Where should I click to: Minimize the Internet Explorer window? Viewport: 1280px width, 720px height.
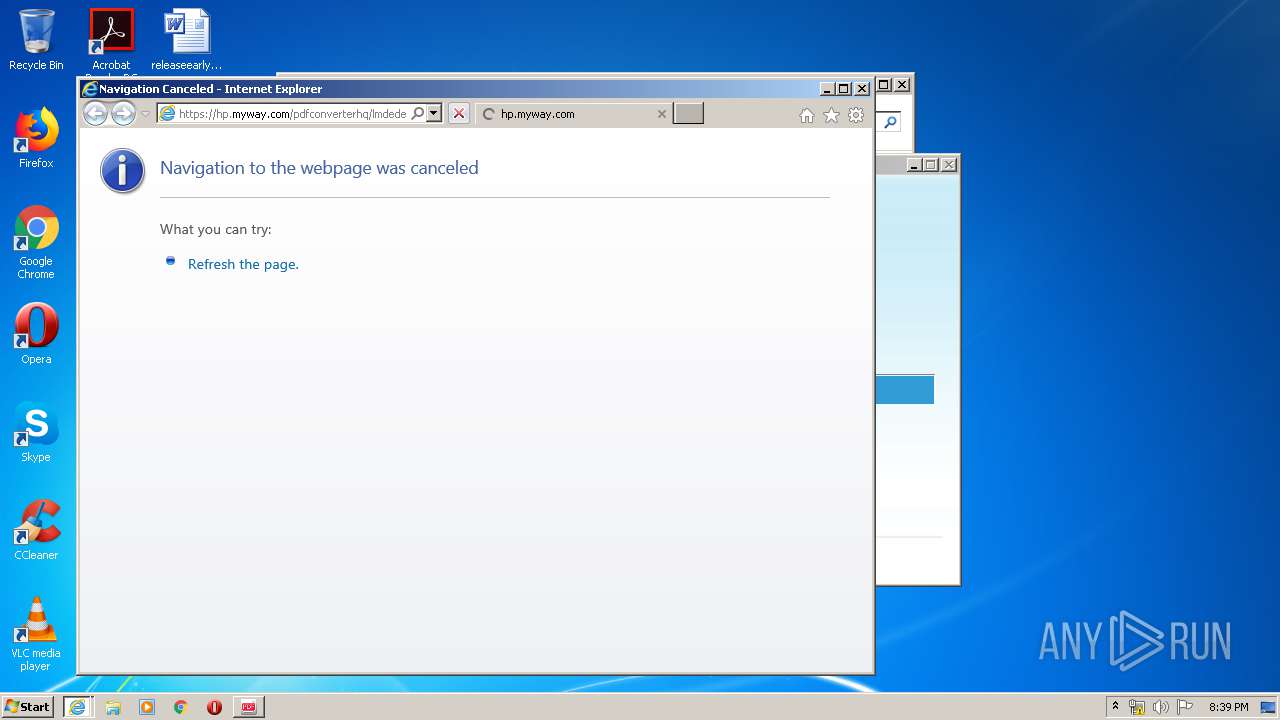(x=827, y=89)
